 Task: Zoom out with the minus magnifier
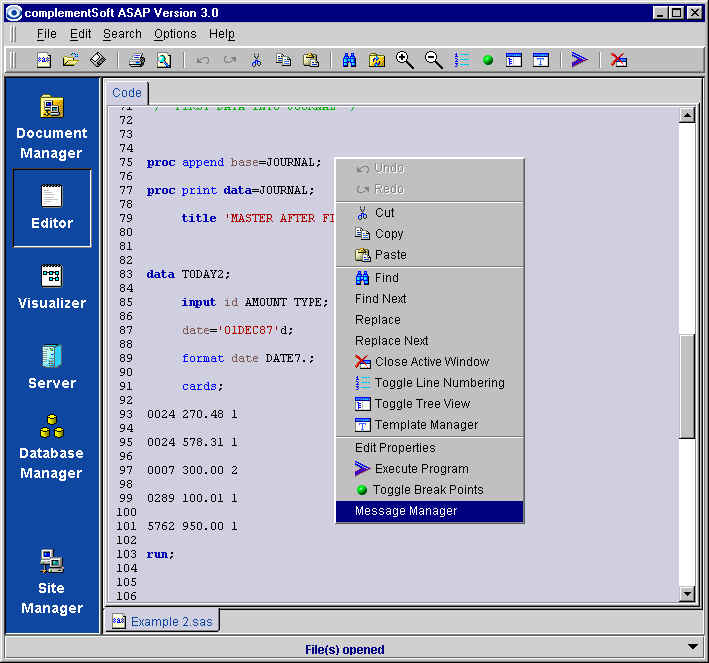click(433, 60)
